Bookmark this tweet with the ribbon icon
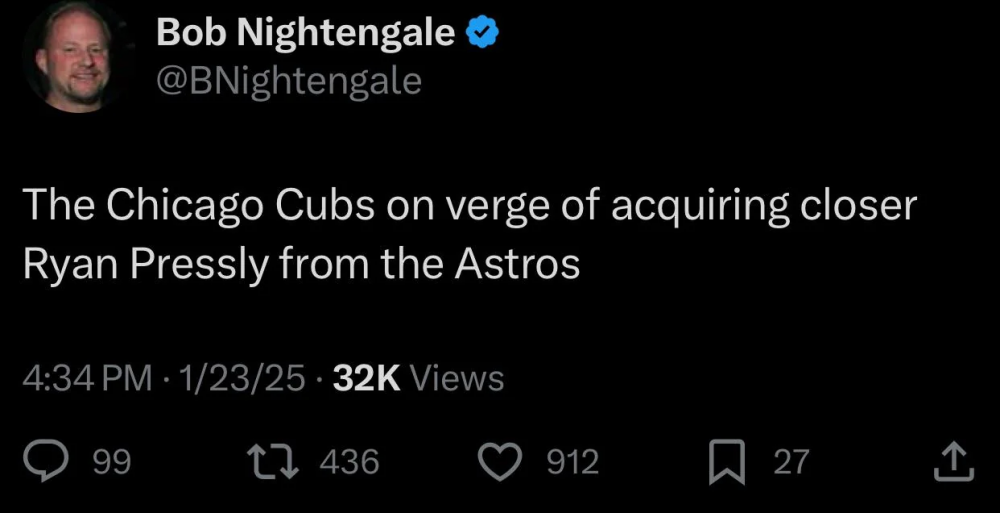The width and height of the screenshot is (1000, 513). pyautogui.click(x=725, y=461)
